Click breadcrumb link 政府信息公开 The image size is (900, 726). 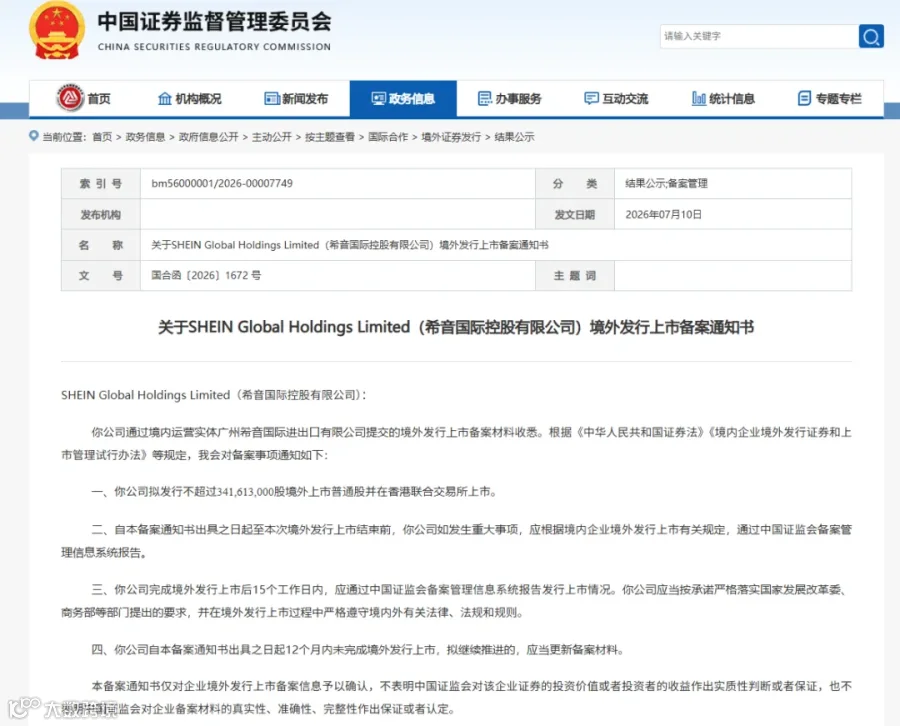[x=208, y=137]
